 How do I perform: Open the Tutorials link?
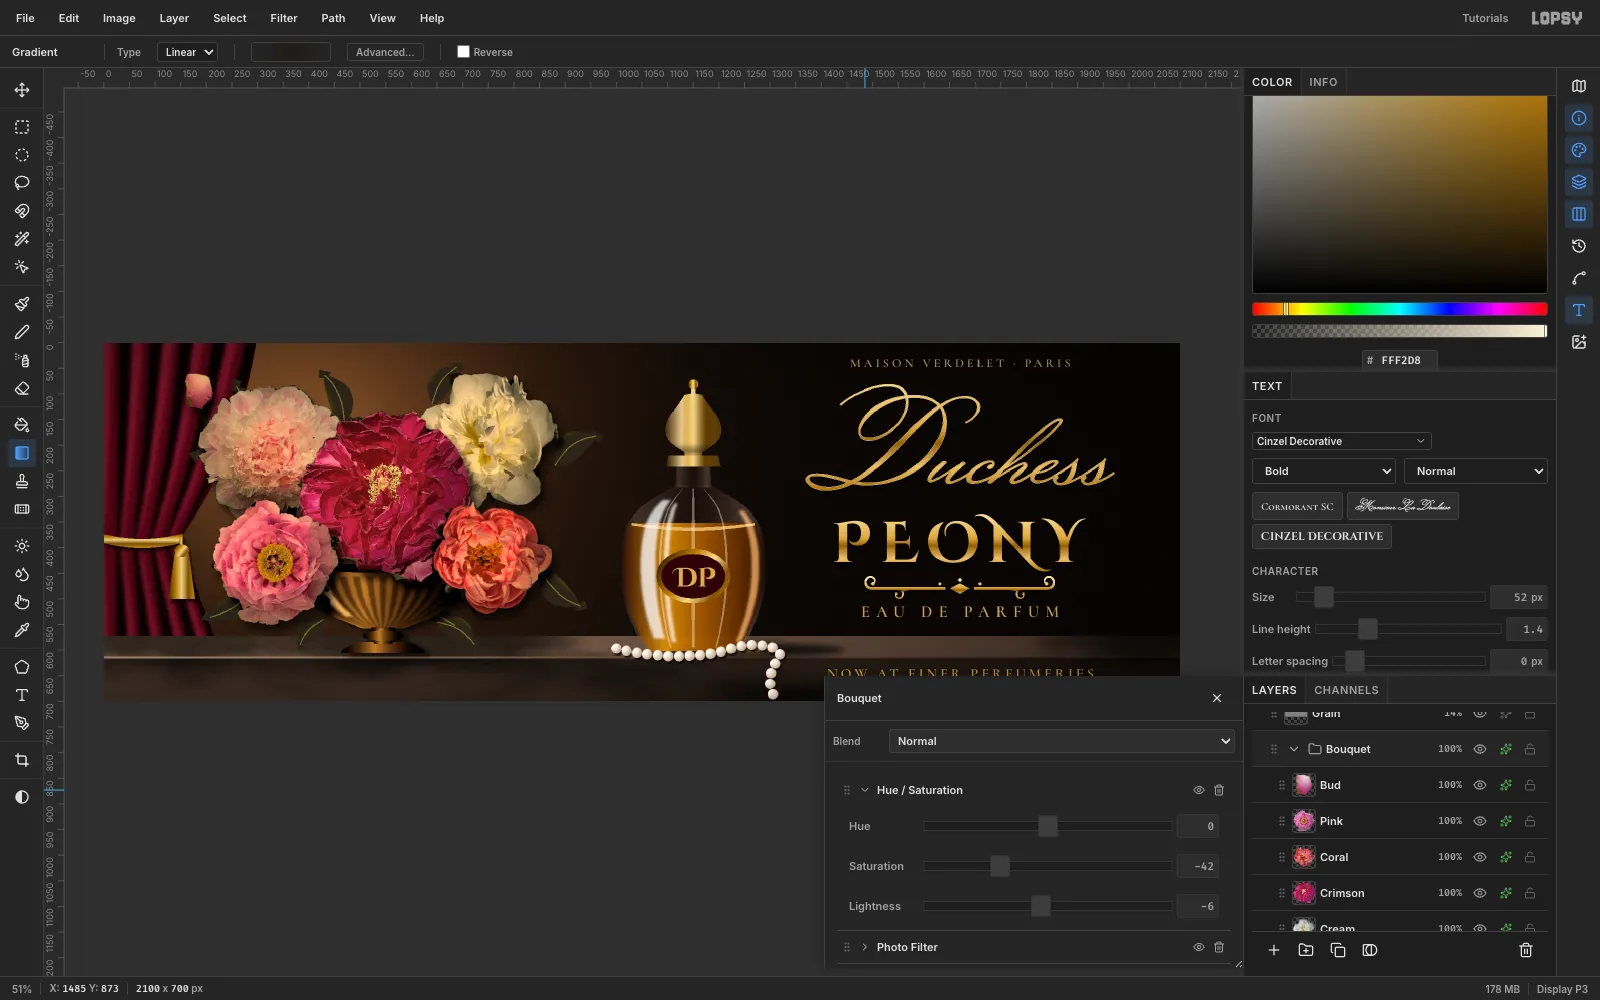(1485, 18)
